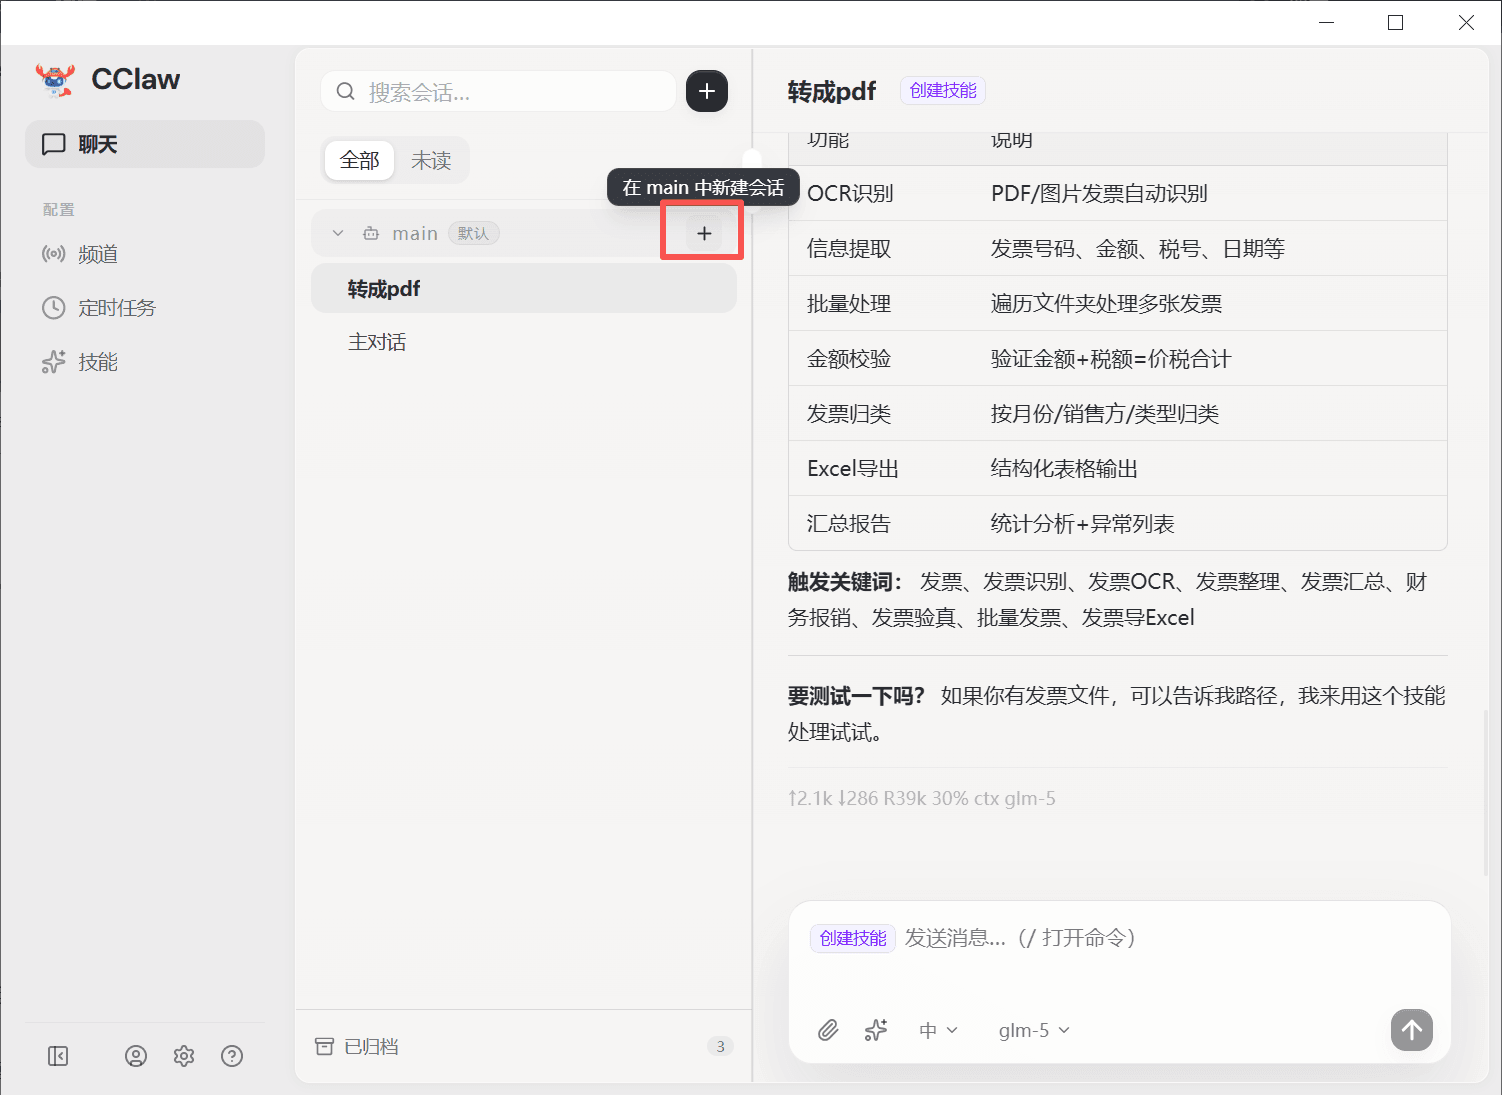
Task: Select the 转成pdf conversation
Action: (x=383, y=288)
